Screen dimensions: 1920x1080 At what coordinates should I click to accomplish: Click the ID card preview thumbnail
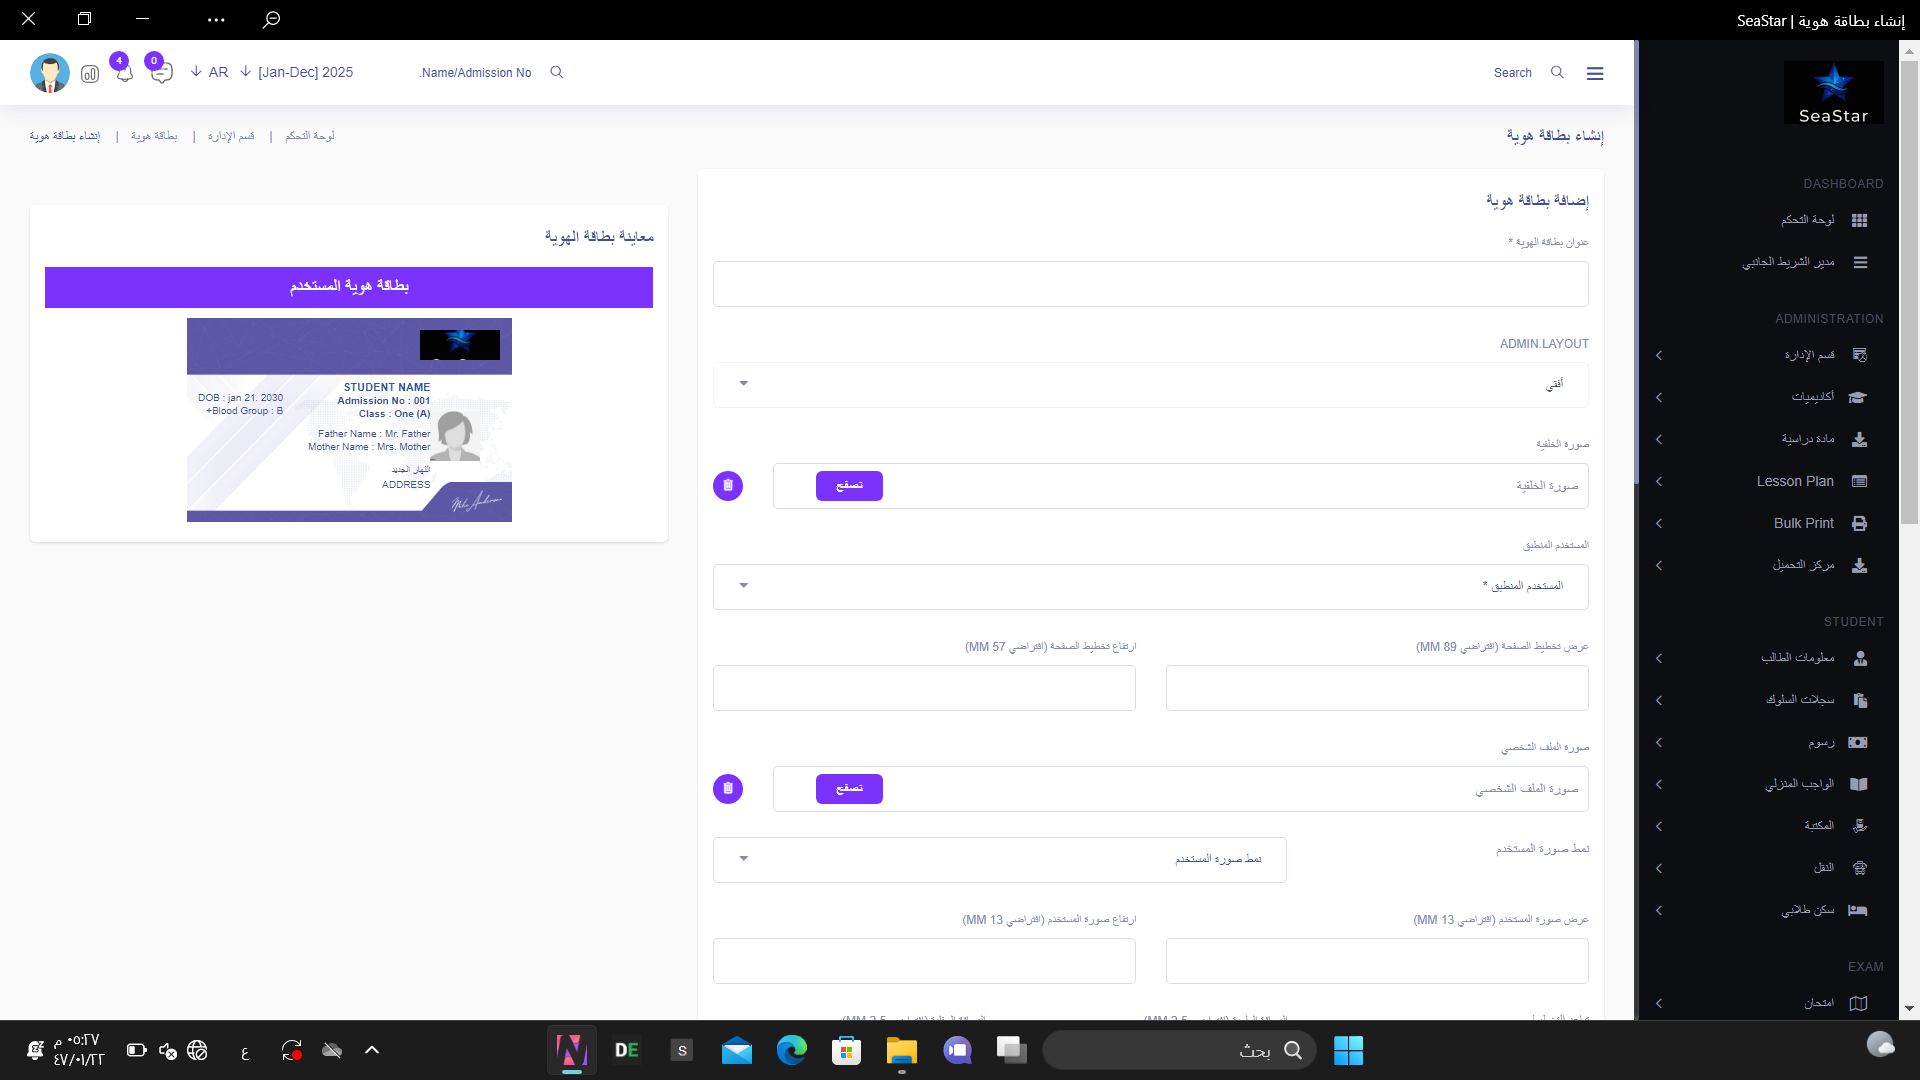[x=349, y=420]
